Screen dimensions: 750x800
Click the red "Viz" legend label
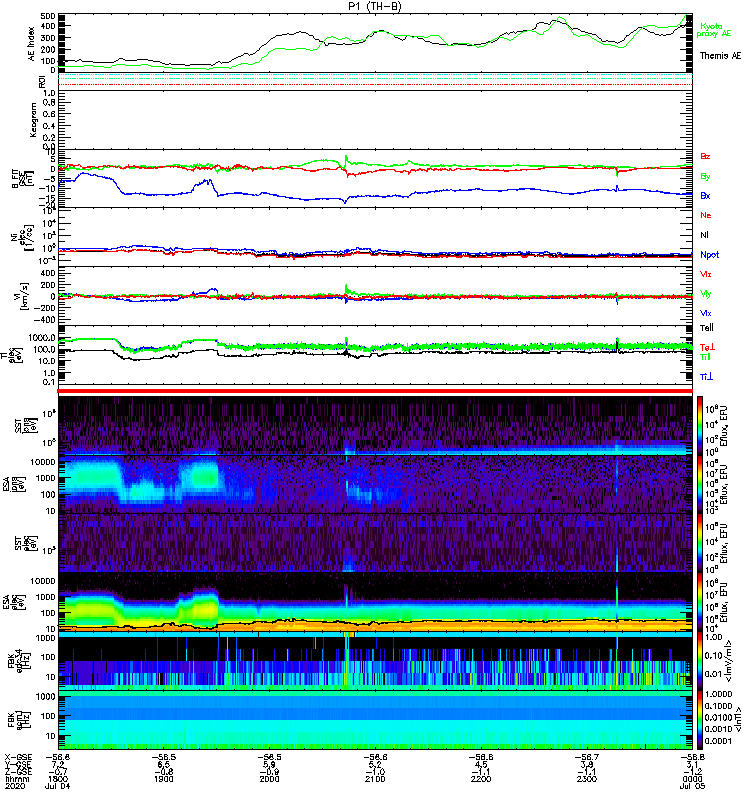[705, 274]
